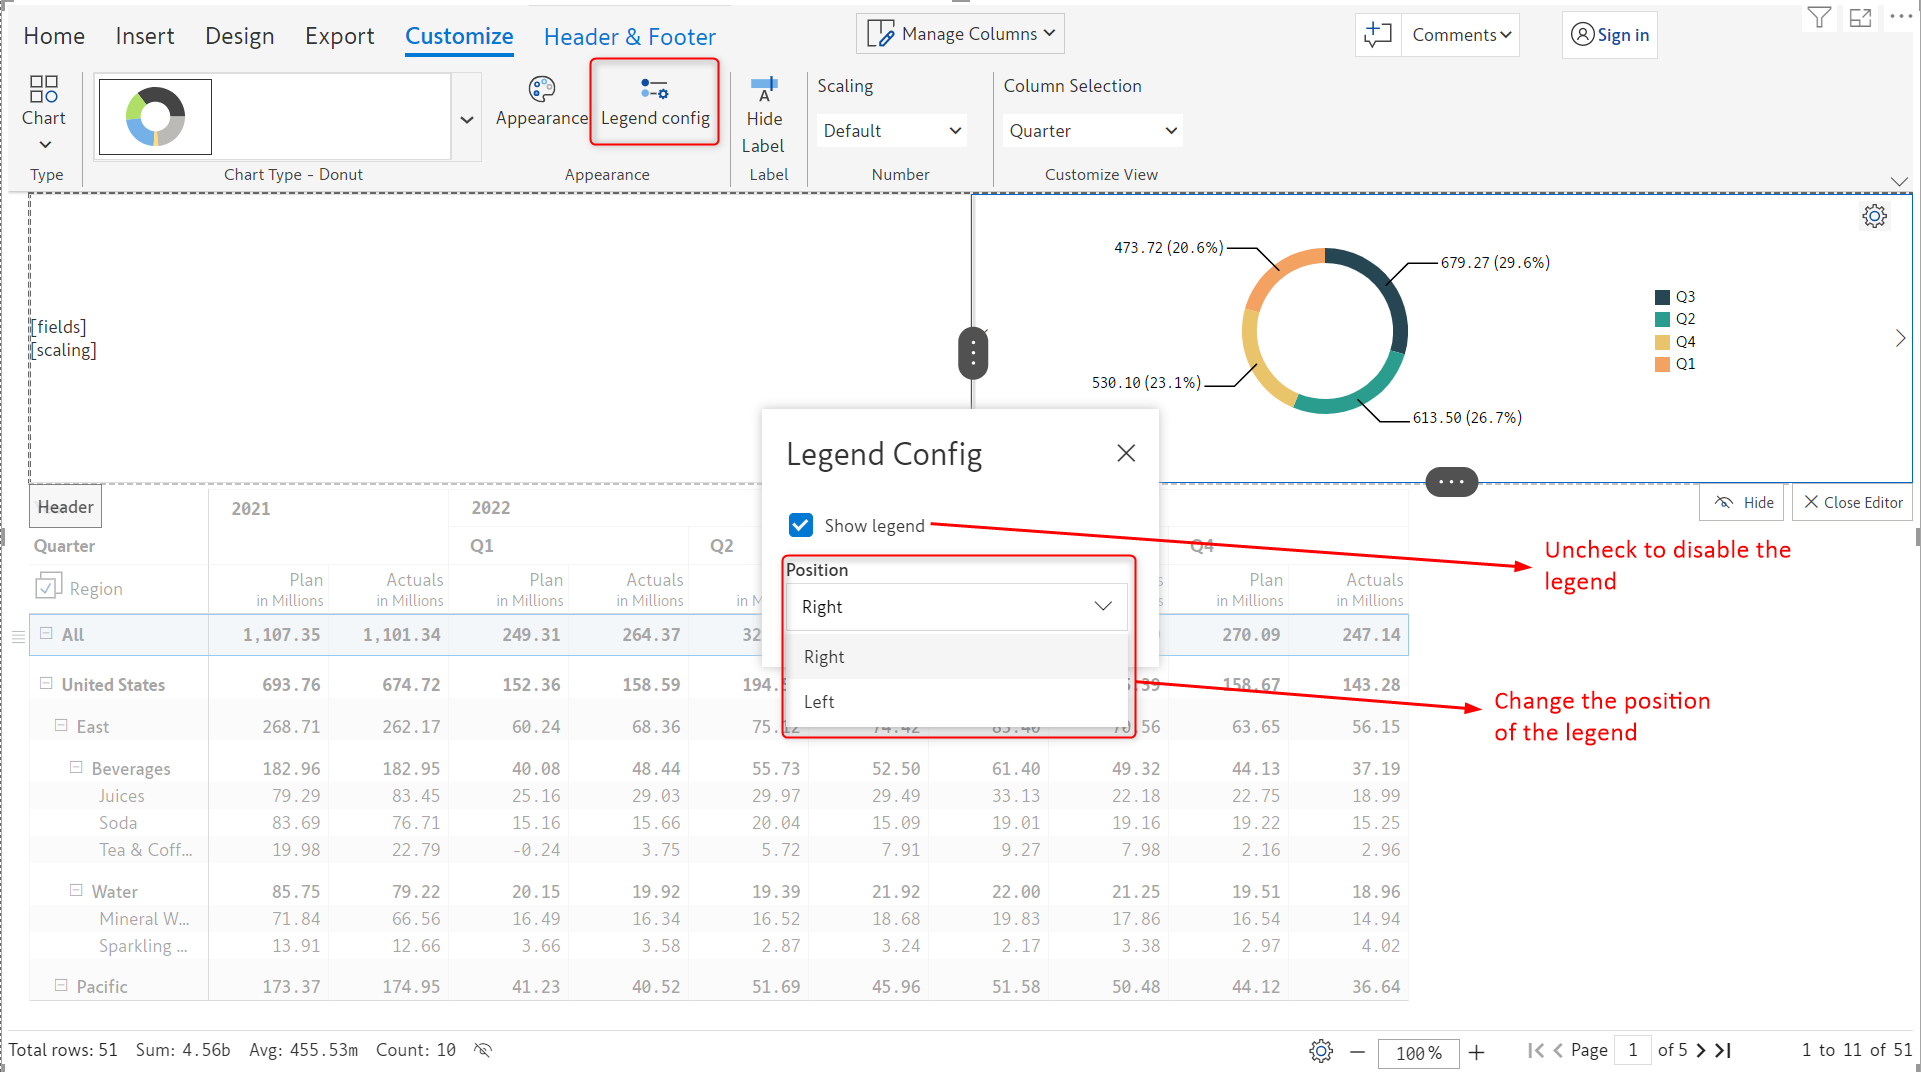This screenshot has height=1072, width=1921.
Task: Toggle the Region checkbox
Action: point(48,587)
